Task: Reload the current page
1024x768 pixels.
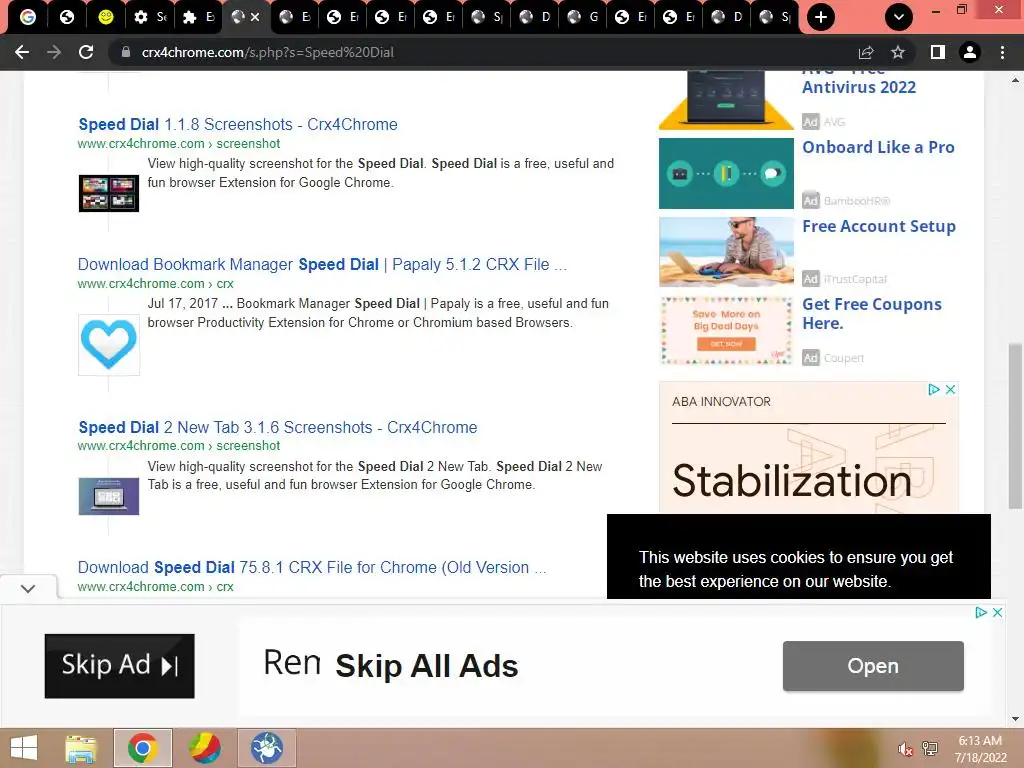Action: pos(86,52)
